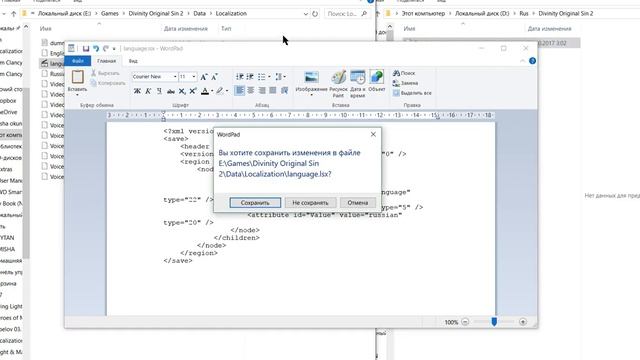Click the Изображение insert picture icon
The image size is (640, 360).
click(311, 77)
